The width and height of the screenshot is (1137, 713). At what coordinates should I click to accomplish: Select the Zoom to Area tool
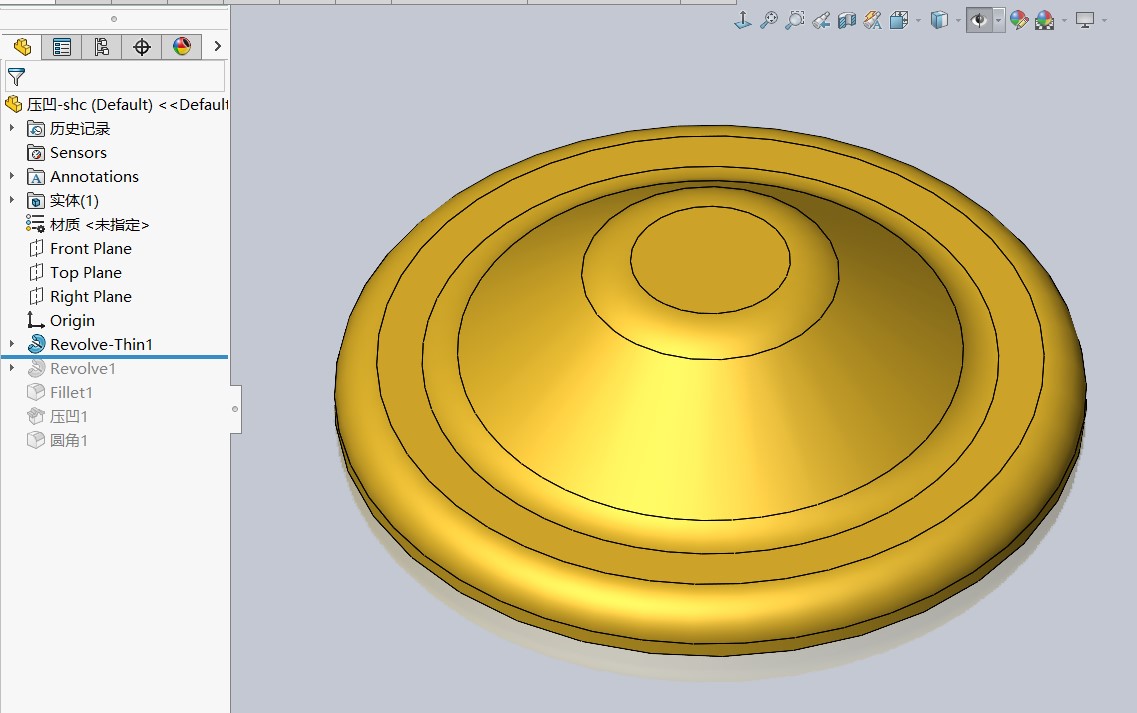795,20
